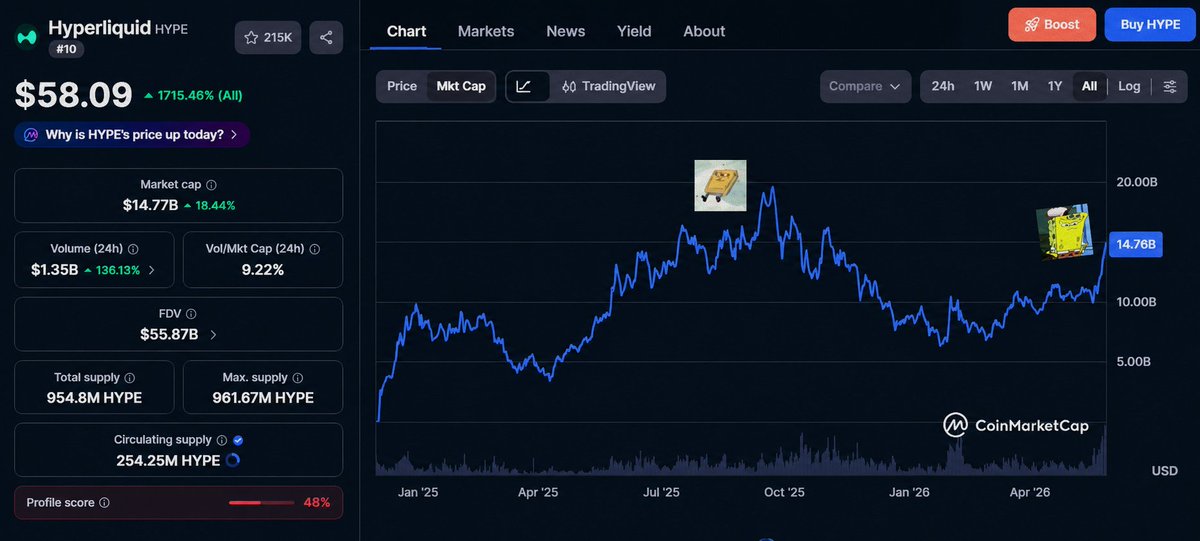Switch to TradingView chart mode
The width and height of the screenshot is (1200, 541).
[x=608, y=86]
